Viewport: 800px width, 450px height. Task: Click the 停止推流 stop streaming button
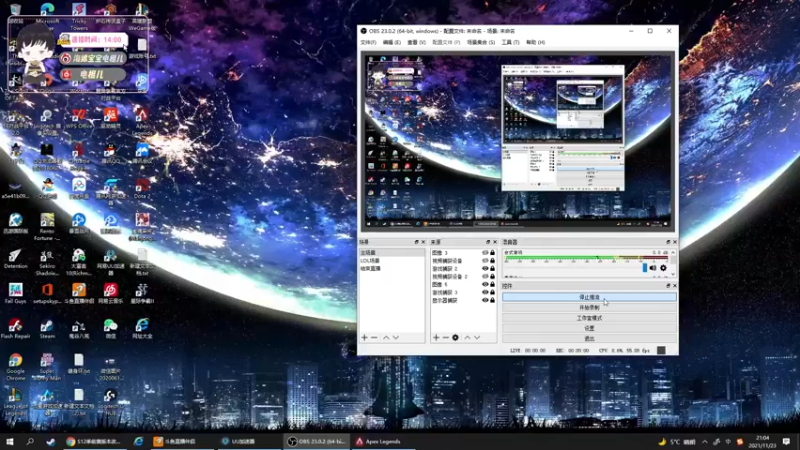coord(589,297)
